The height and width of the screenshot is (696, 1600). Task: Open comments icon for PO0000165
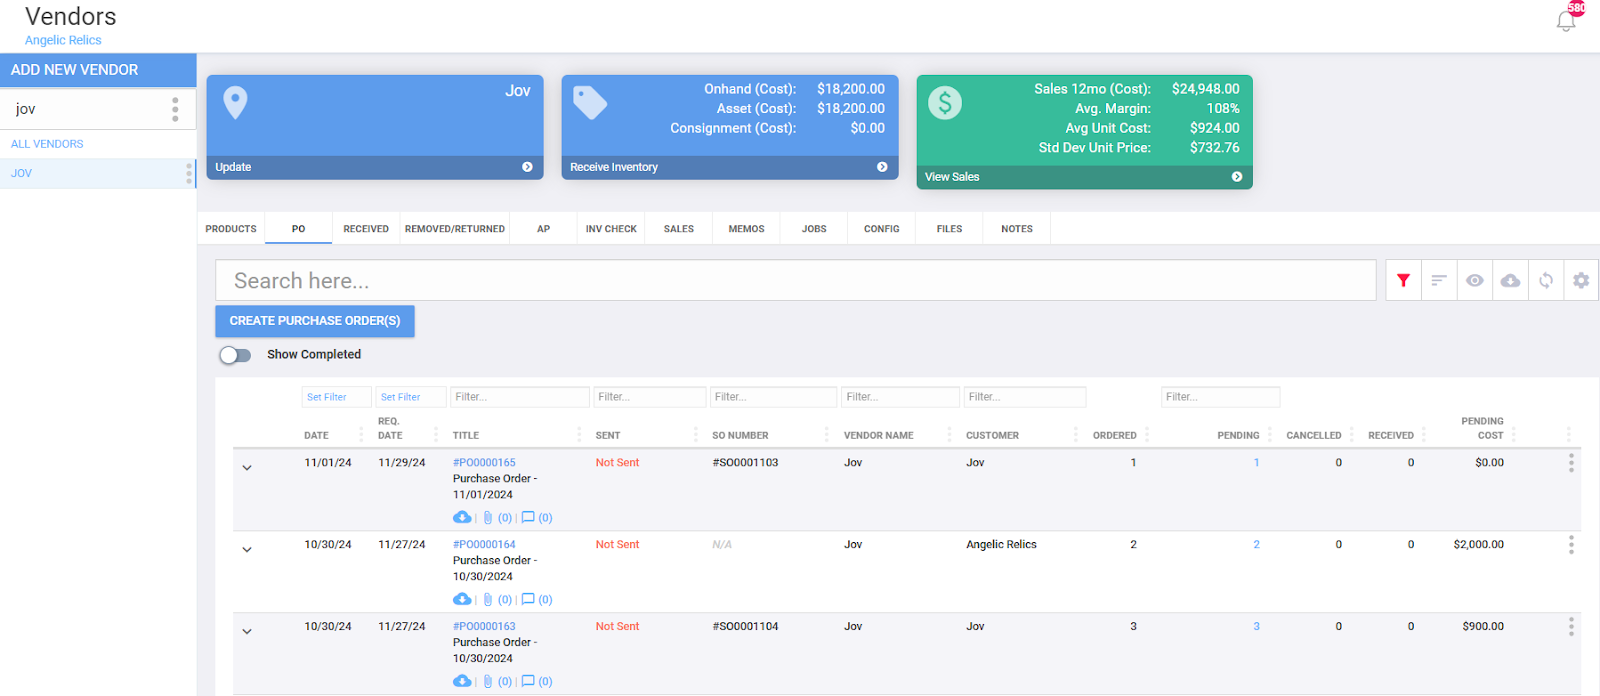point(528,517)
